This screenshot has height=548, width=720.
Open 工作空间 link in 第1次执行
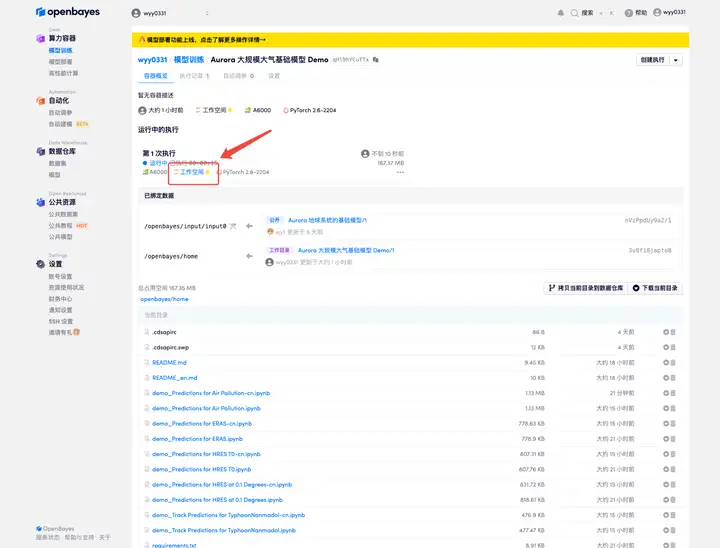pos(191,172)
